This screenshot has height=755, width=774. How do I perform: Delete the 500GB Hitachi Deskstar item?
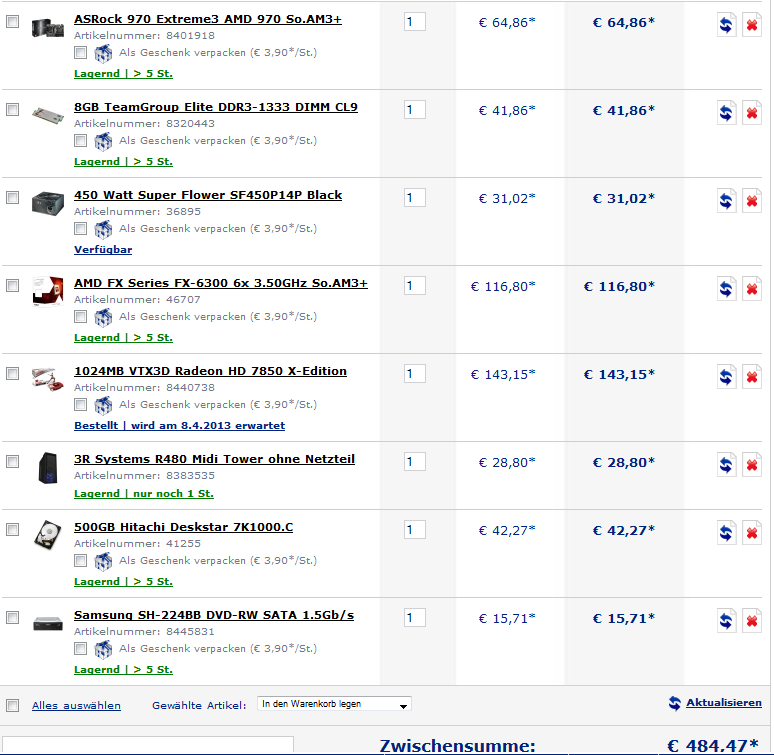tap(751, 533)
